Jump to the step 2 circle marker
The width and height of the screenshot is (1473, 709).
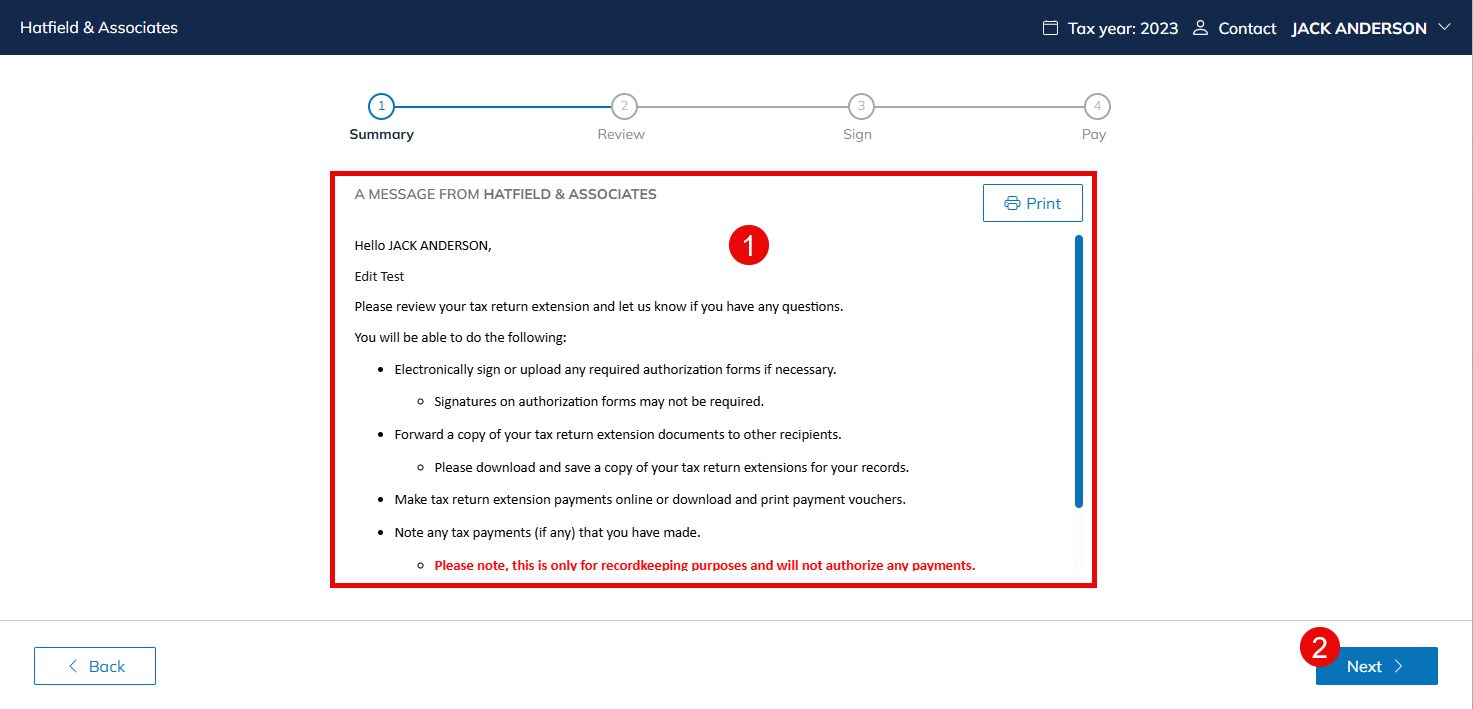[623, 106]
